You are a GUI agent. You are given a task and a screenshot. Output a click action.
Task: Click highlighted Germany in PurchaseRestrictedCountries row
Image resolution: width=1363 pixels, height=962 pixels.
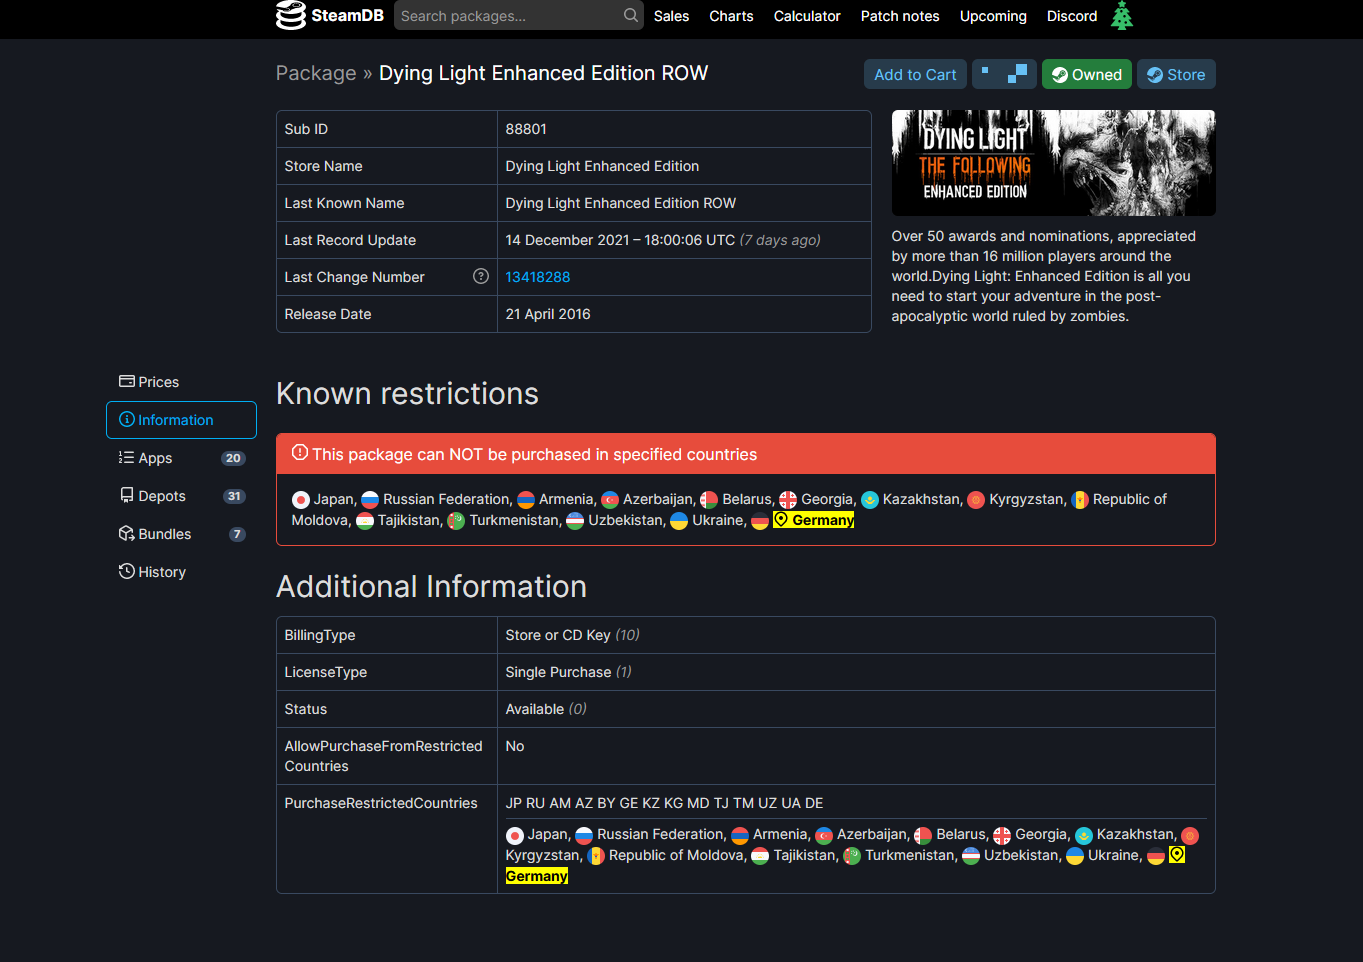click(537, 876)
